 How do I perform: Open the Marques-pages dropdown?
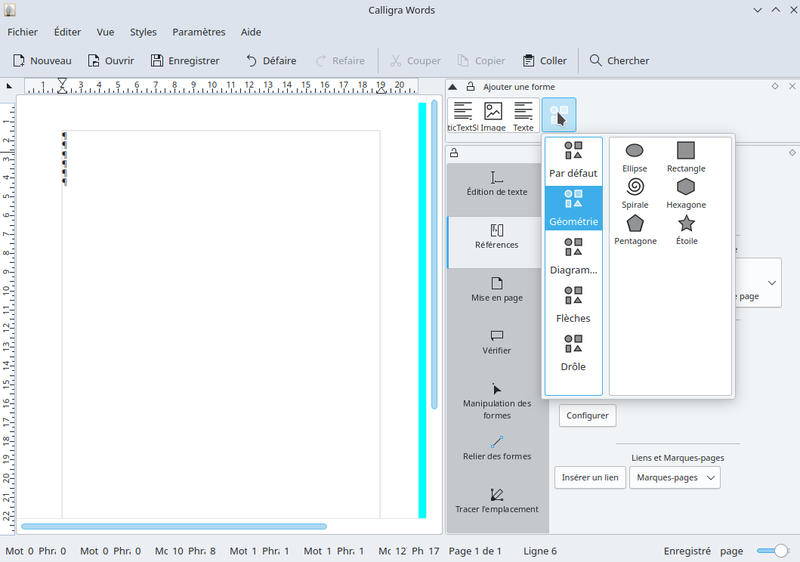[x=674, y=478]
